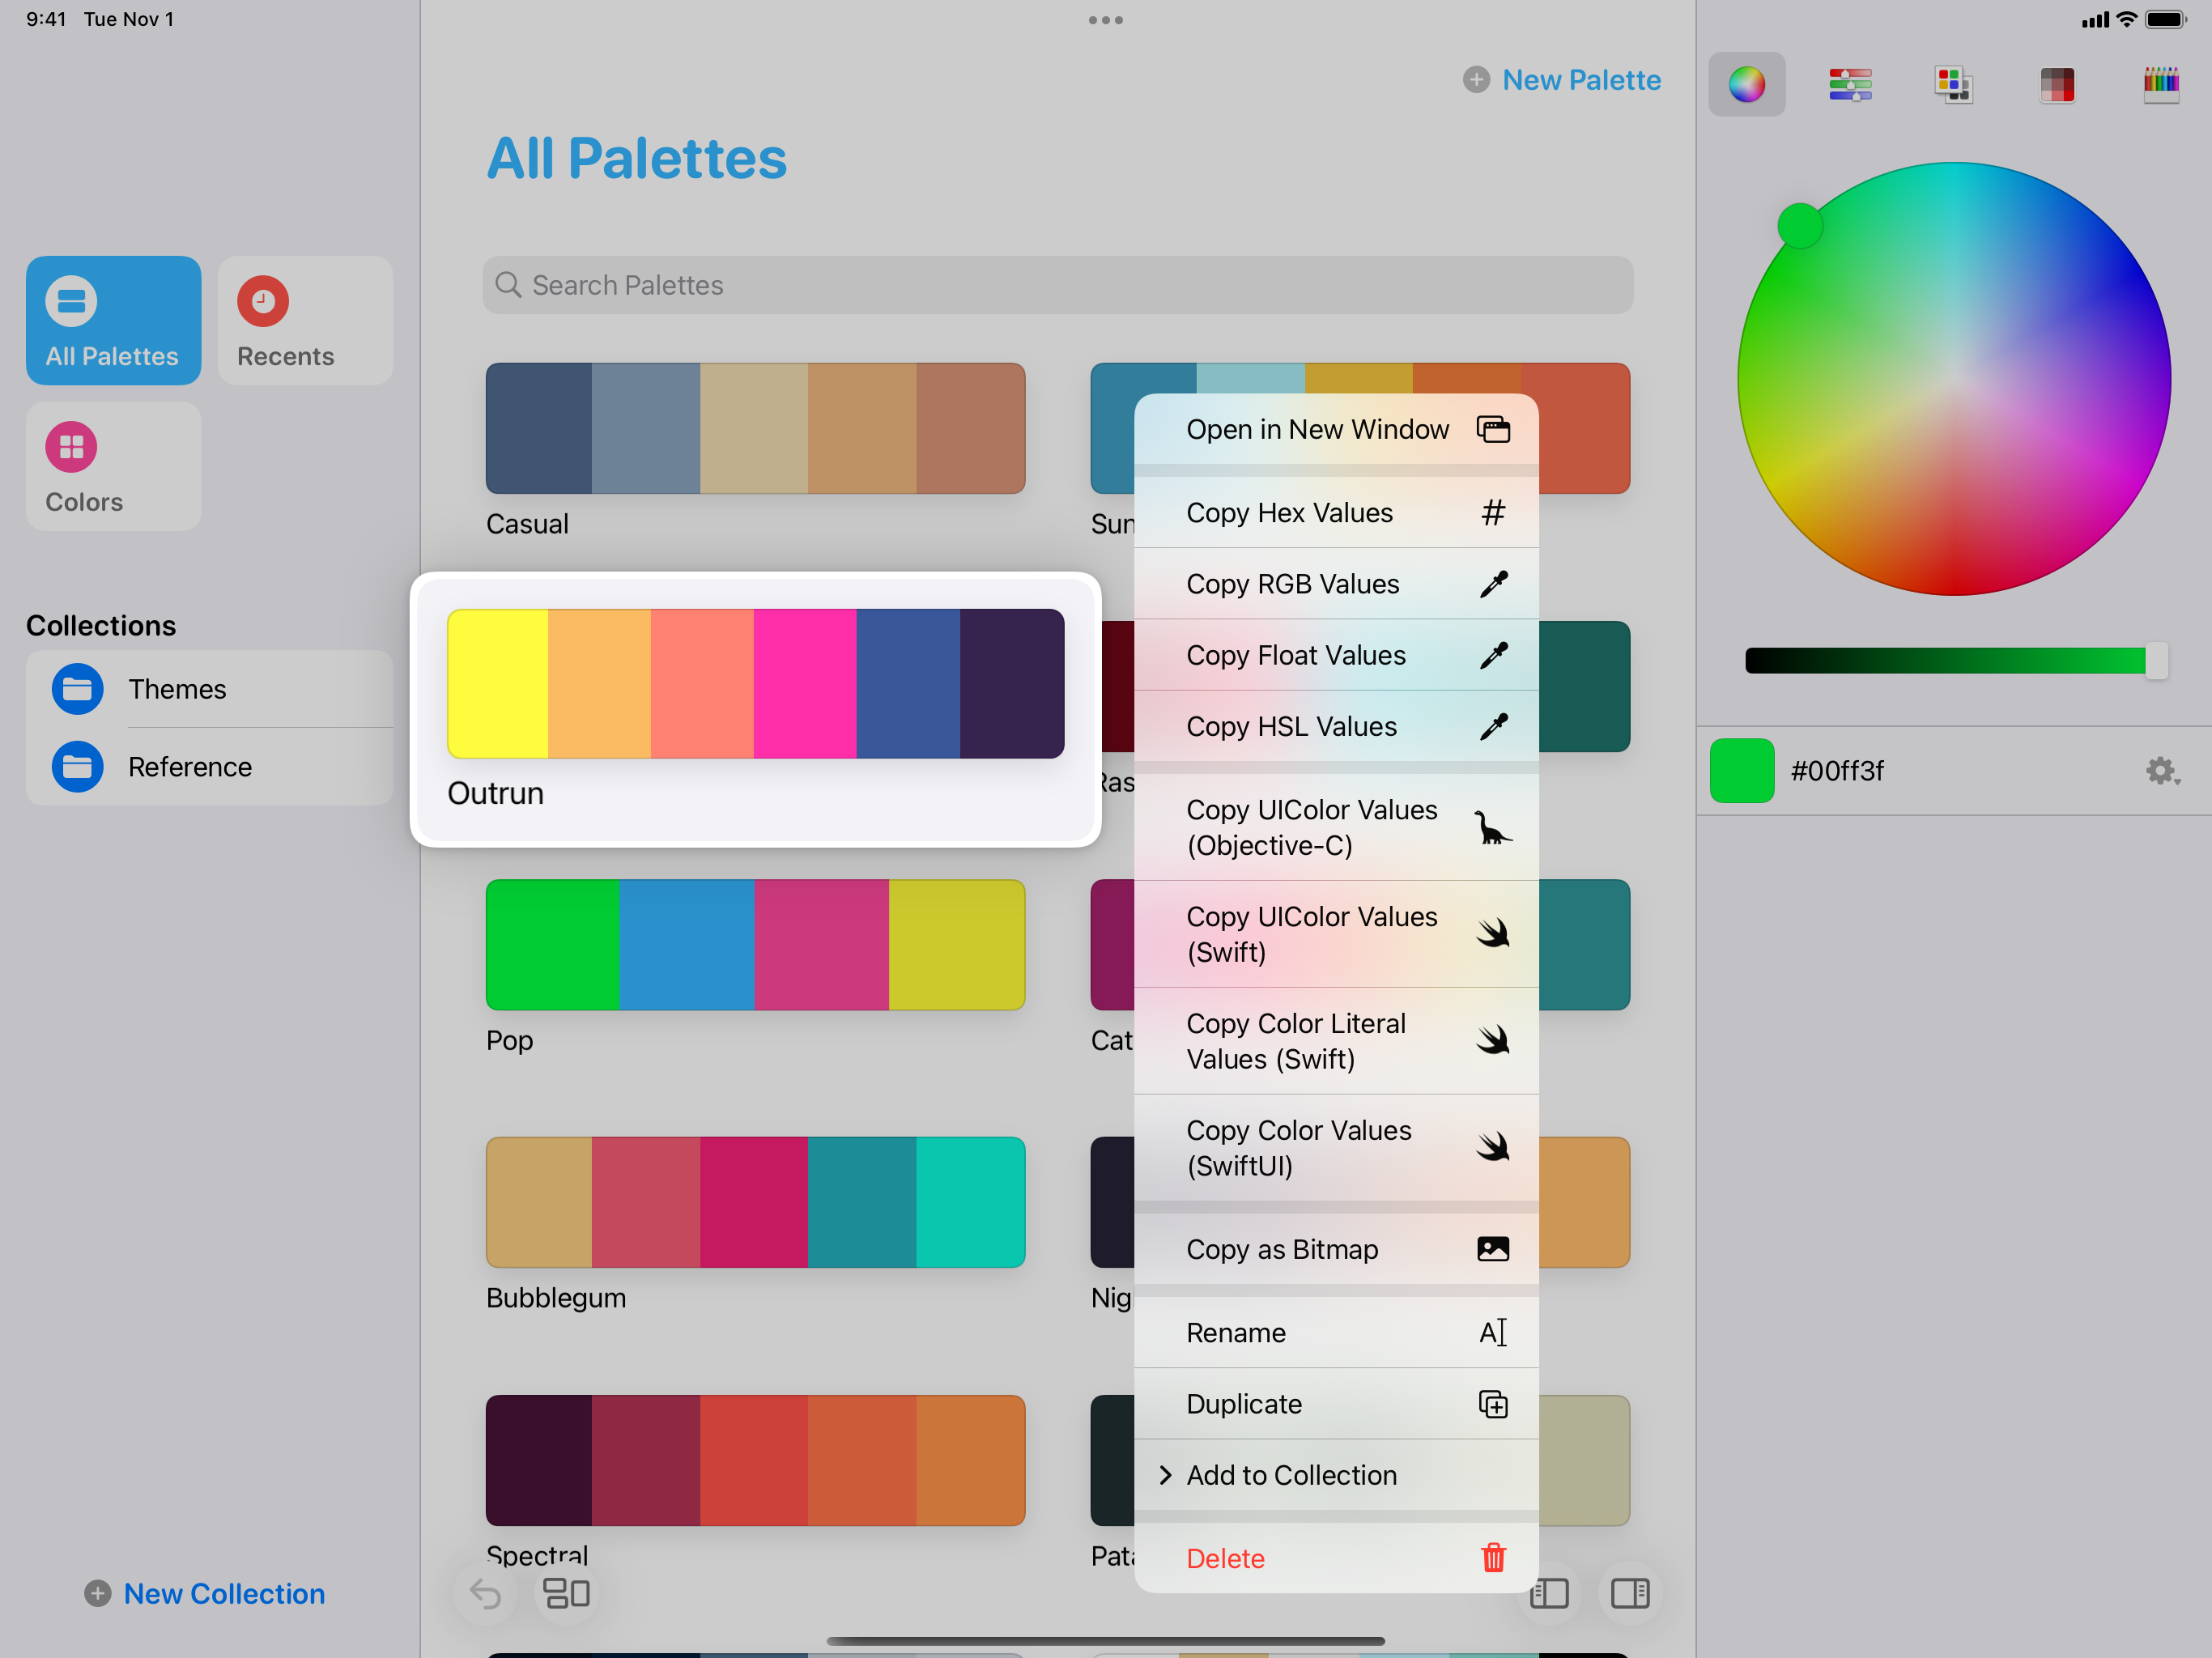
Task: Toggle the right inspector panel button
Action: point(1630,1593)
